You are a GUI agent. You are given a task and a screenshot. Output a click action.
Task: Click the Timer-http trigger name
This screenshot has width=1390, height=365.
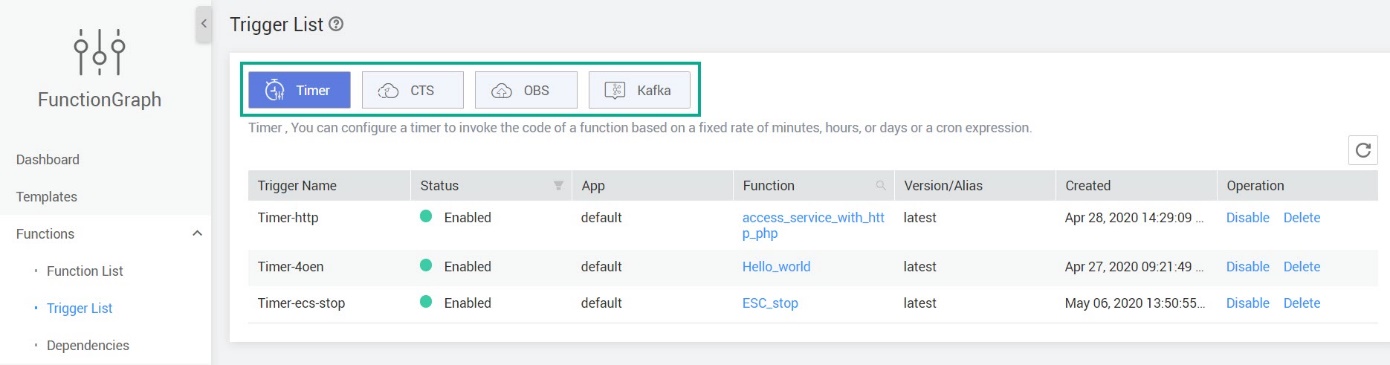[x=288, y=217]
